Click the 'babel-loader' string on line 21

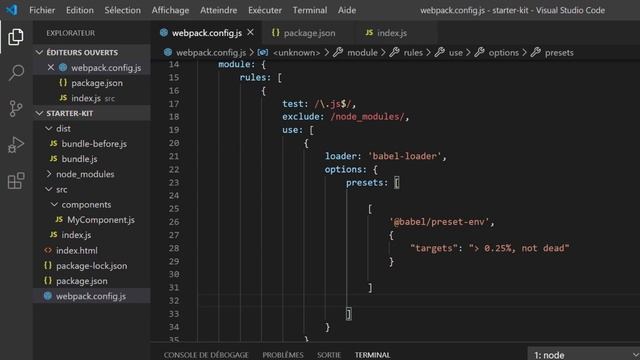click(x=404, y=156)
